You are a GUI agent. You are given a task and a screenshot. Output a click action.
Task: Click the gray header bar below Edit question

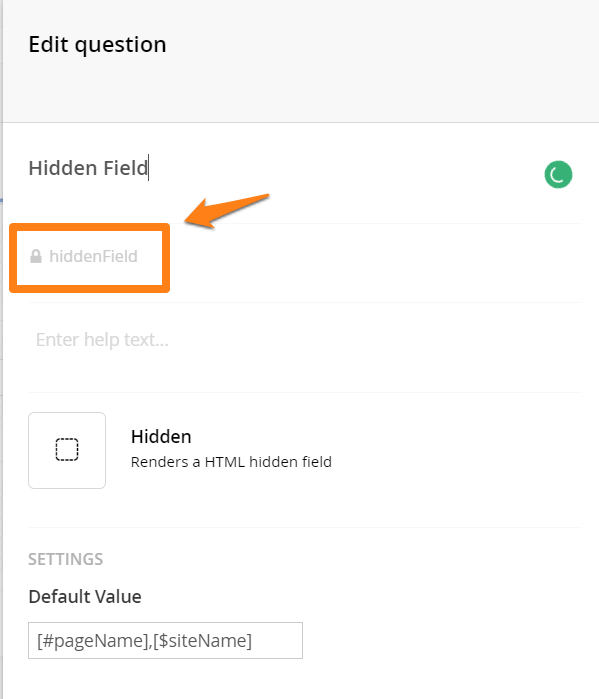click(x=301, y=96)
